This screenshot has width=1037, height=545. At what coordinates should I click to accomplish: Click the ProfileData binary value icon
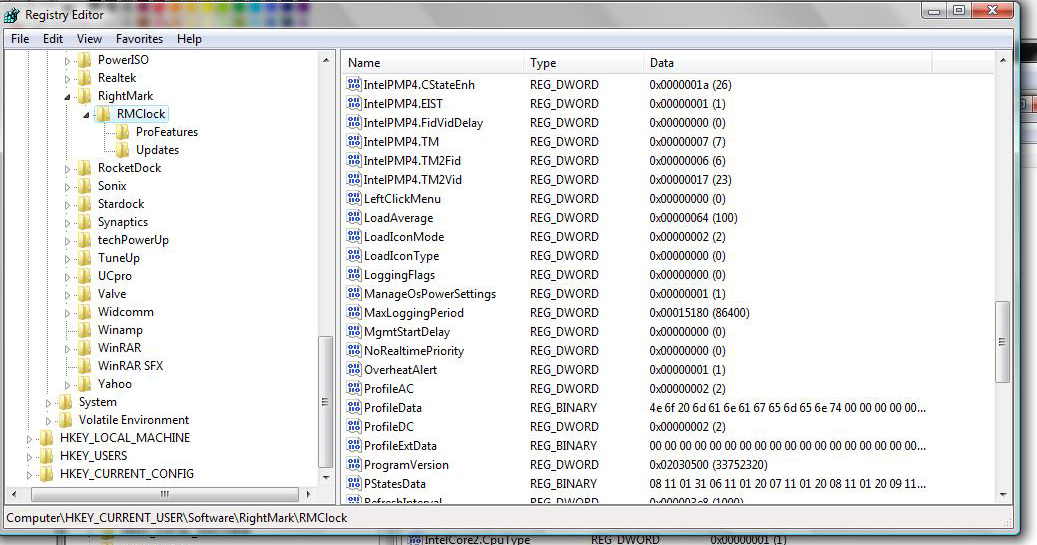[x=354, y=407]
